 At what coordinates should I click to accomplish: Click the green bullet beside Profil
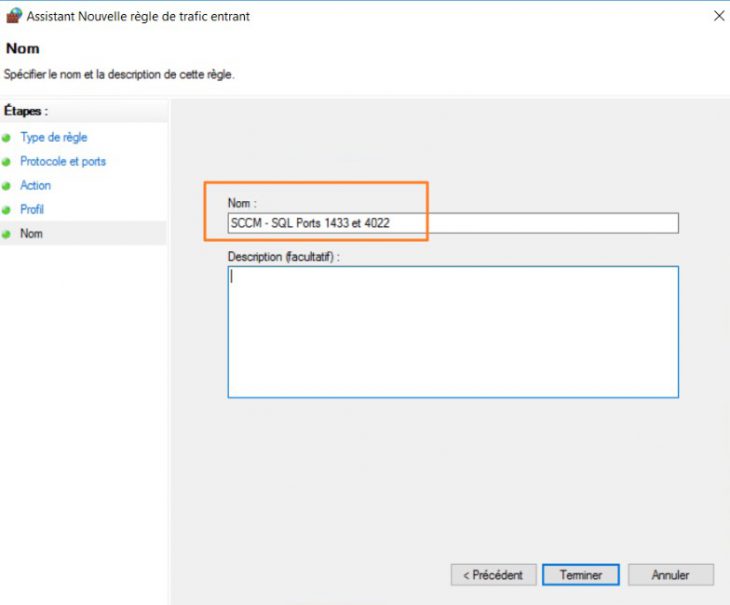6,210
